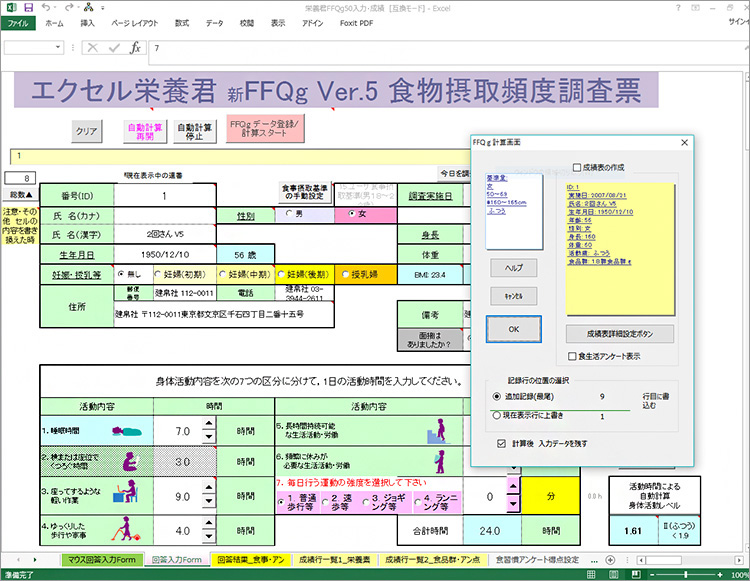
Task: Click the person sitting at desk icon
Action: [126, 492]
